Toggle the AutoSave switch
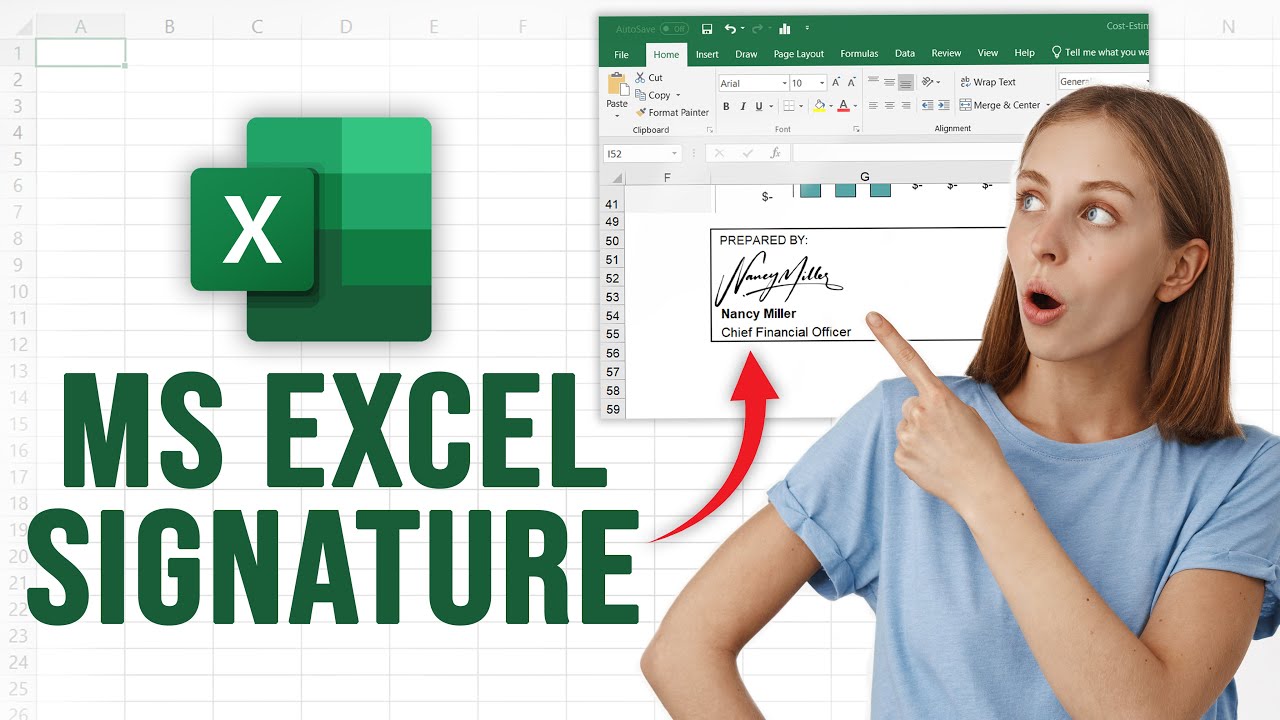The height and width of the screenshot is (720, 1280). click(674, 29)
